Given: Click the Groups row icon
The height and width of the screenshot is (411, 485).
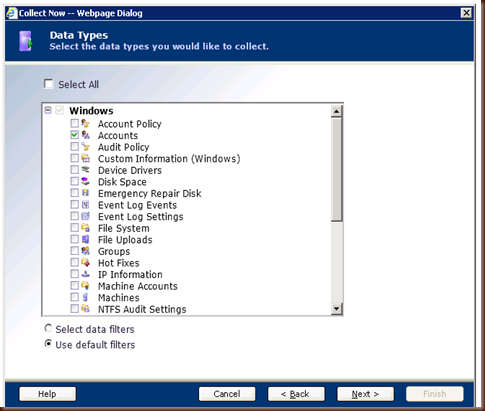Looking at the screenshot, I should [x=86, y=251].
